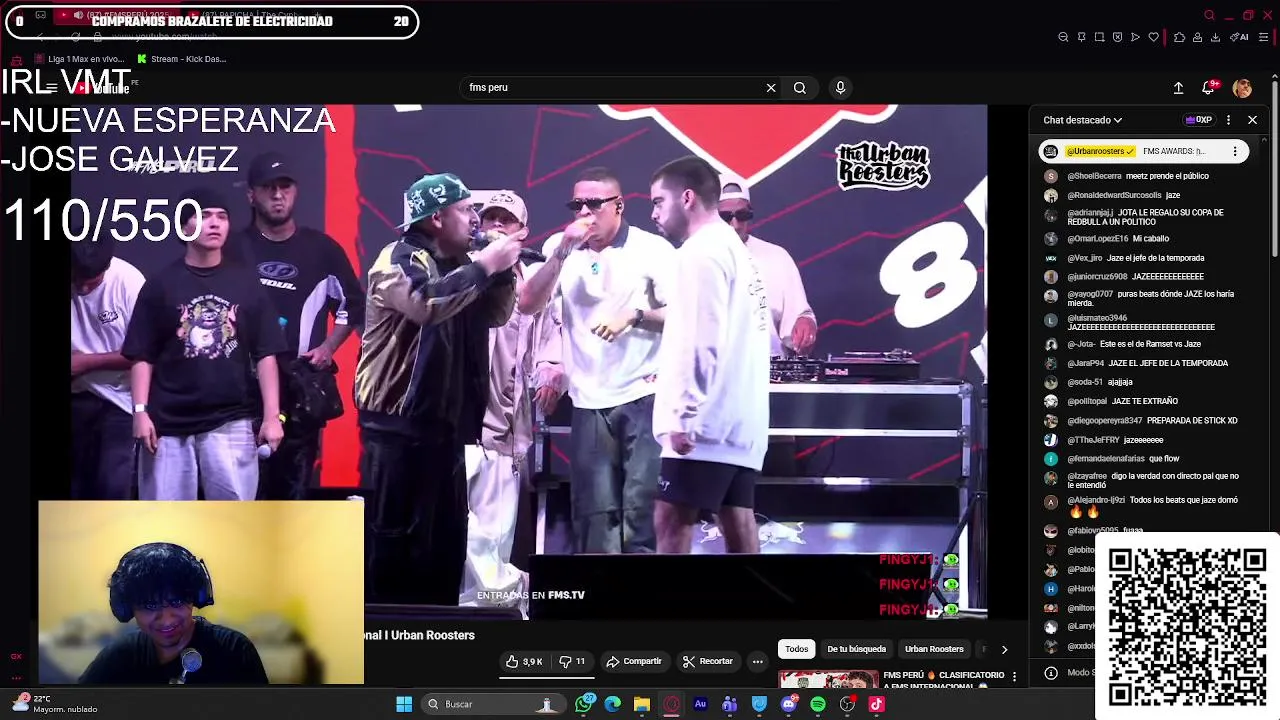Open OBS Studio from the taskbar

click(848, 705)
